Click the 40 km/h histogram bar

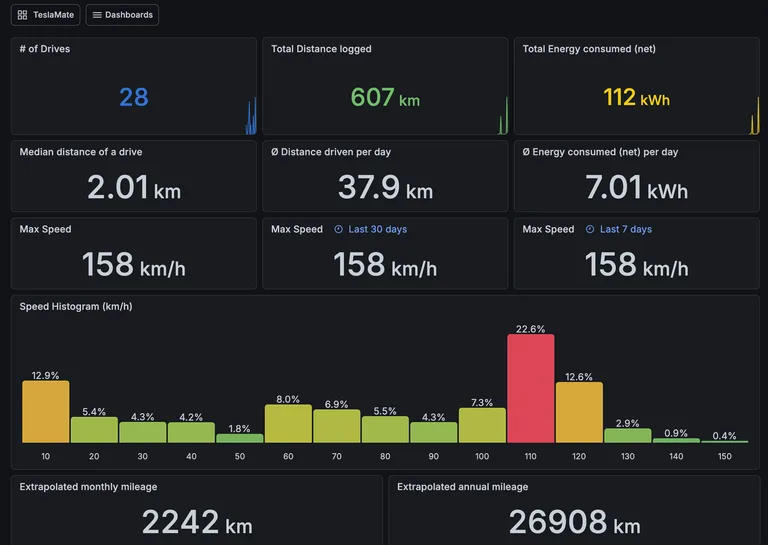[191, 433]
